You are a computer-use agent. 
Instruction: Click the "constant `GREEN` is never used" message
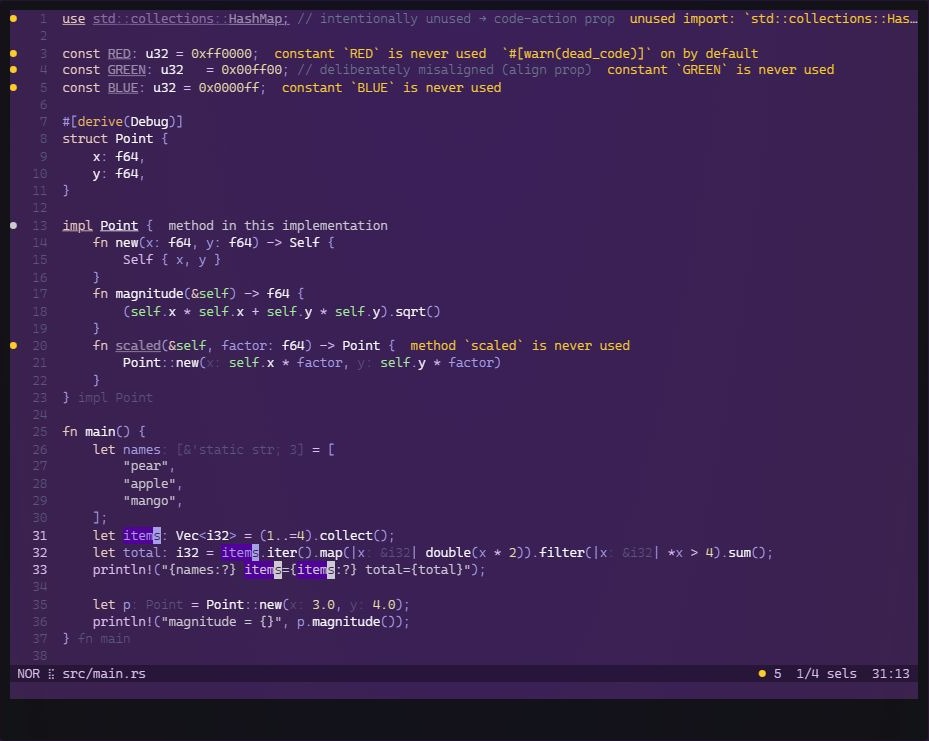point(720,70)
